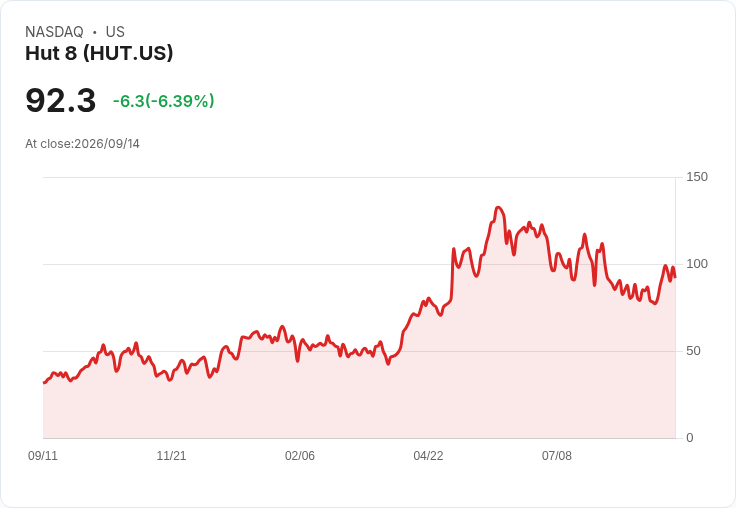Click the 02/06 x-axis date label
The height and width of the screenshot is (508, 736).
coord(299,455)
